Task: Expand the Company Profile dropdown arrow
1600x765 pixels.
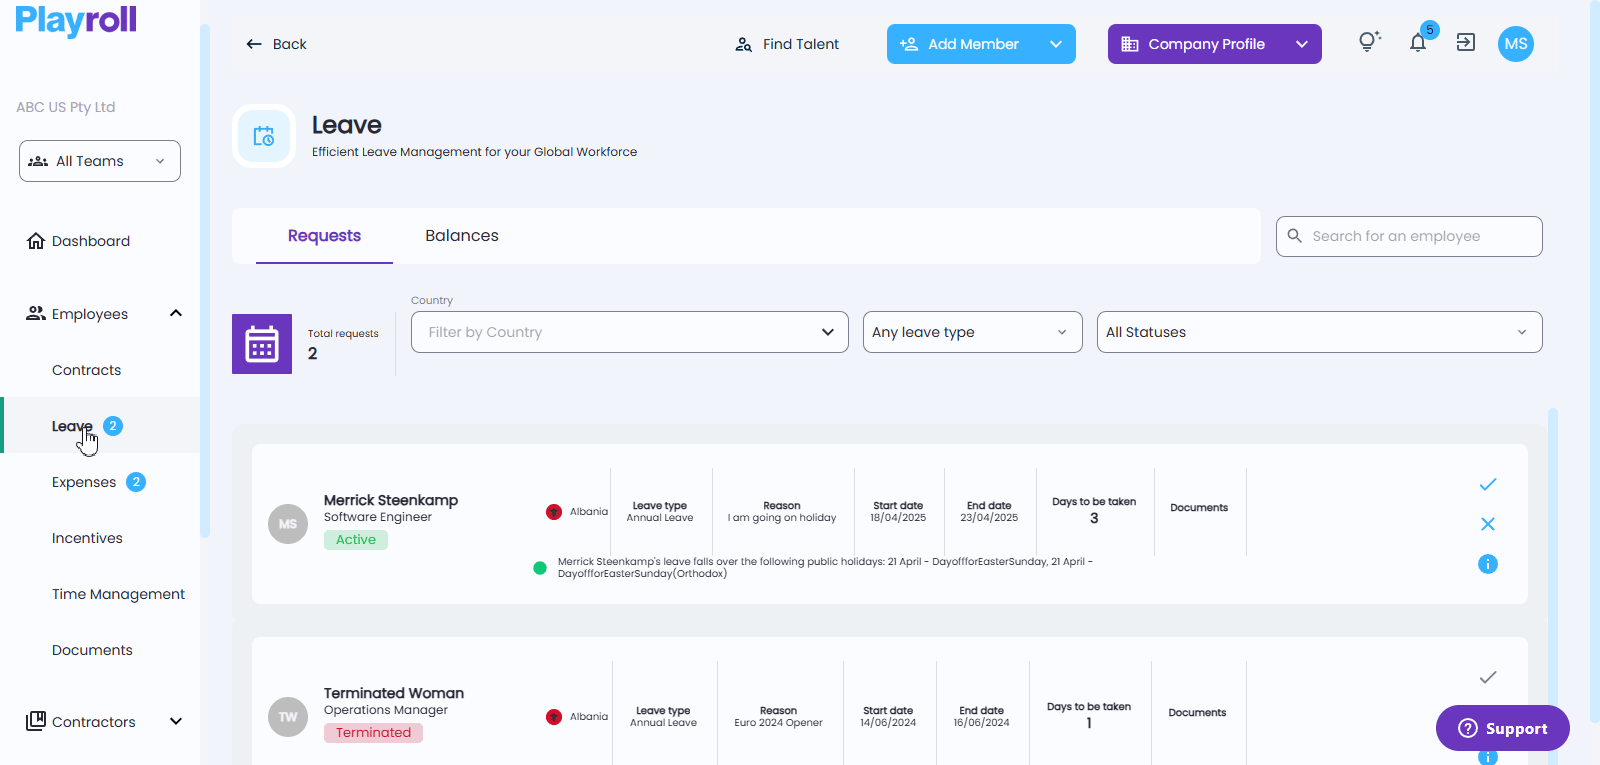Action: [x=1302, y=44]
